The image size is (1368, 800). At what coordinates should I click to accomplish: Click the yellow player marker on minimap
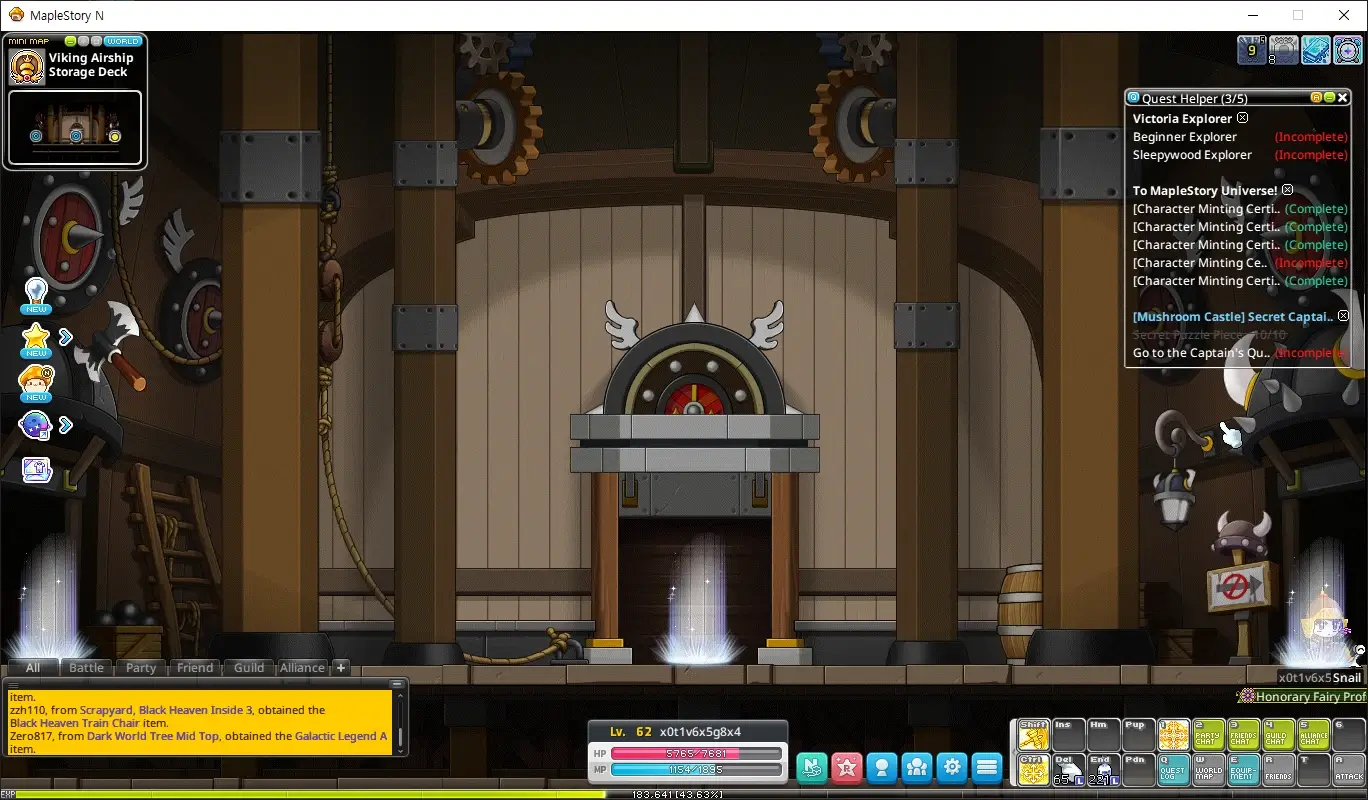114,136
